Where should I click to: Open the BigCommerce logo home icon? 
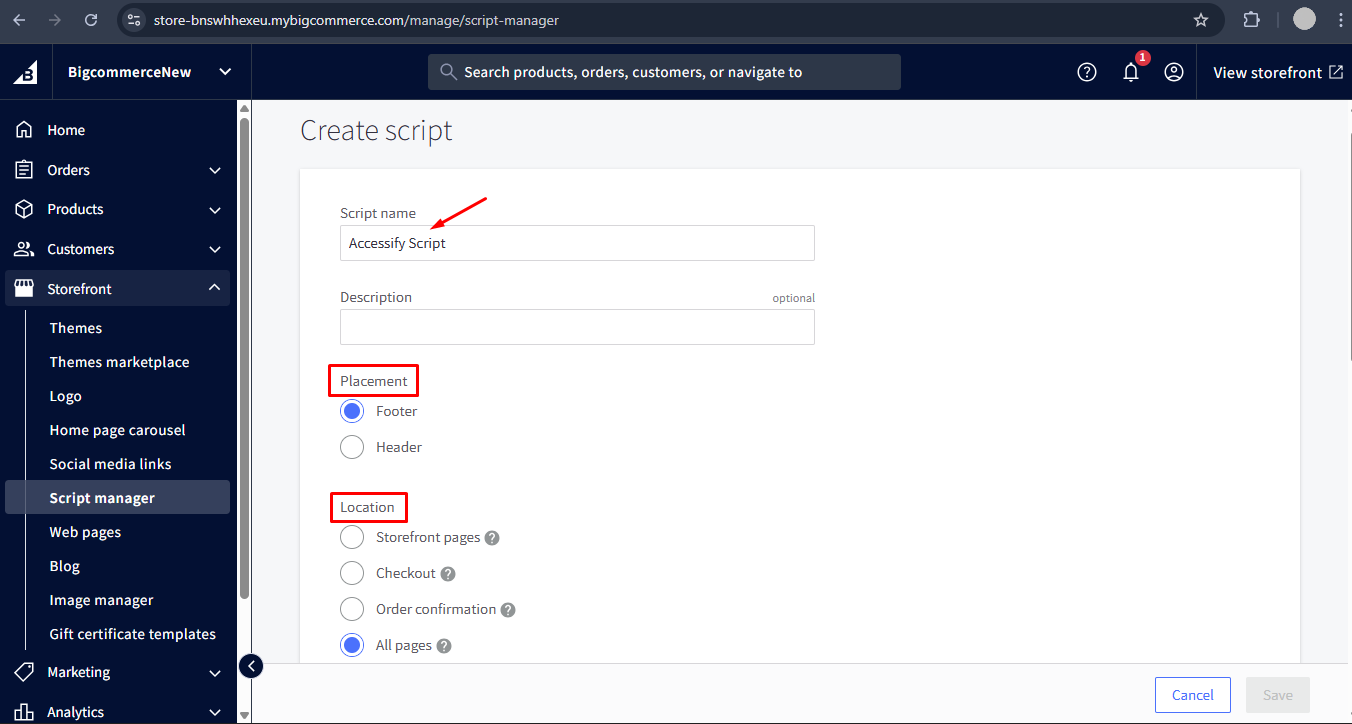pos(23,71)
